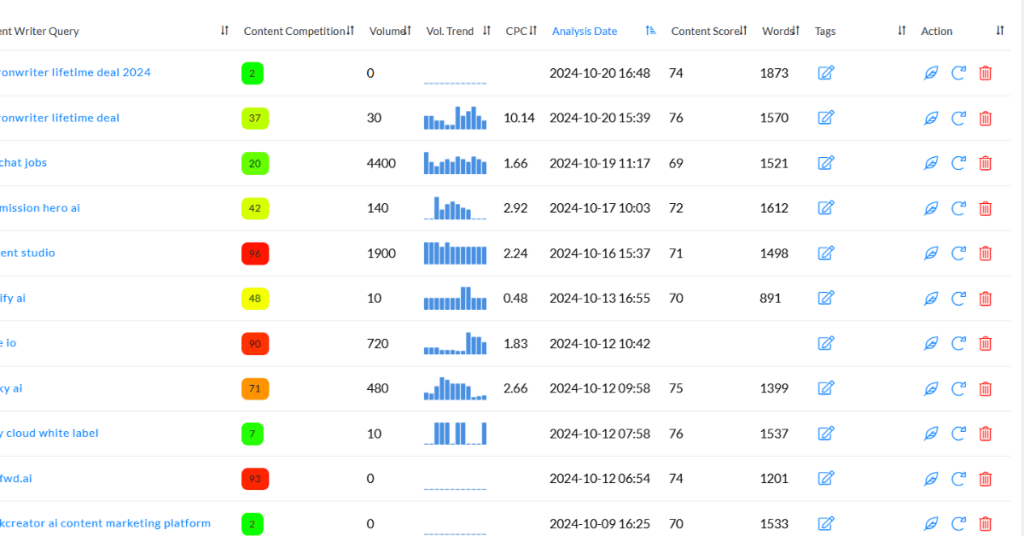Sort by Vol. Trend column
The width and height of the screenshot is (1024, 536).
(487, 31)
